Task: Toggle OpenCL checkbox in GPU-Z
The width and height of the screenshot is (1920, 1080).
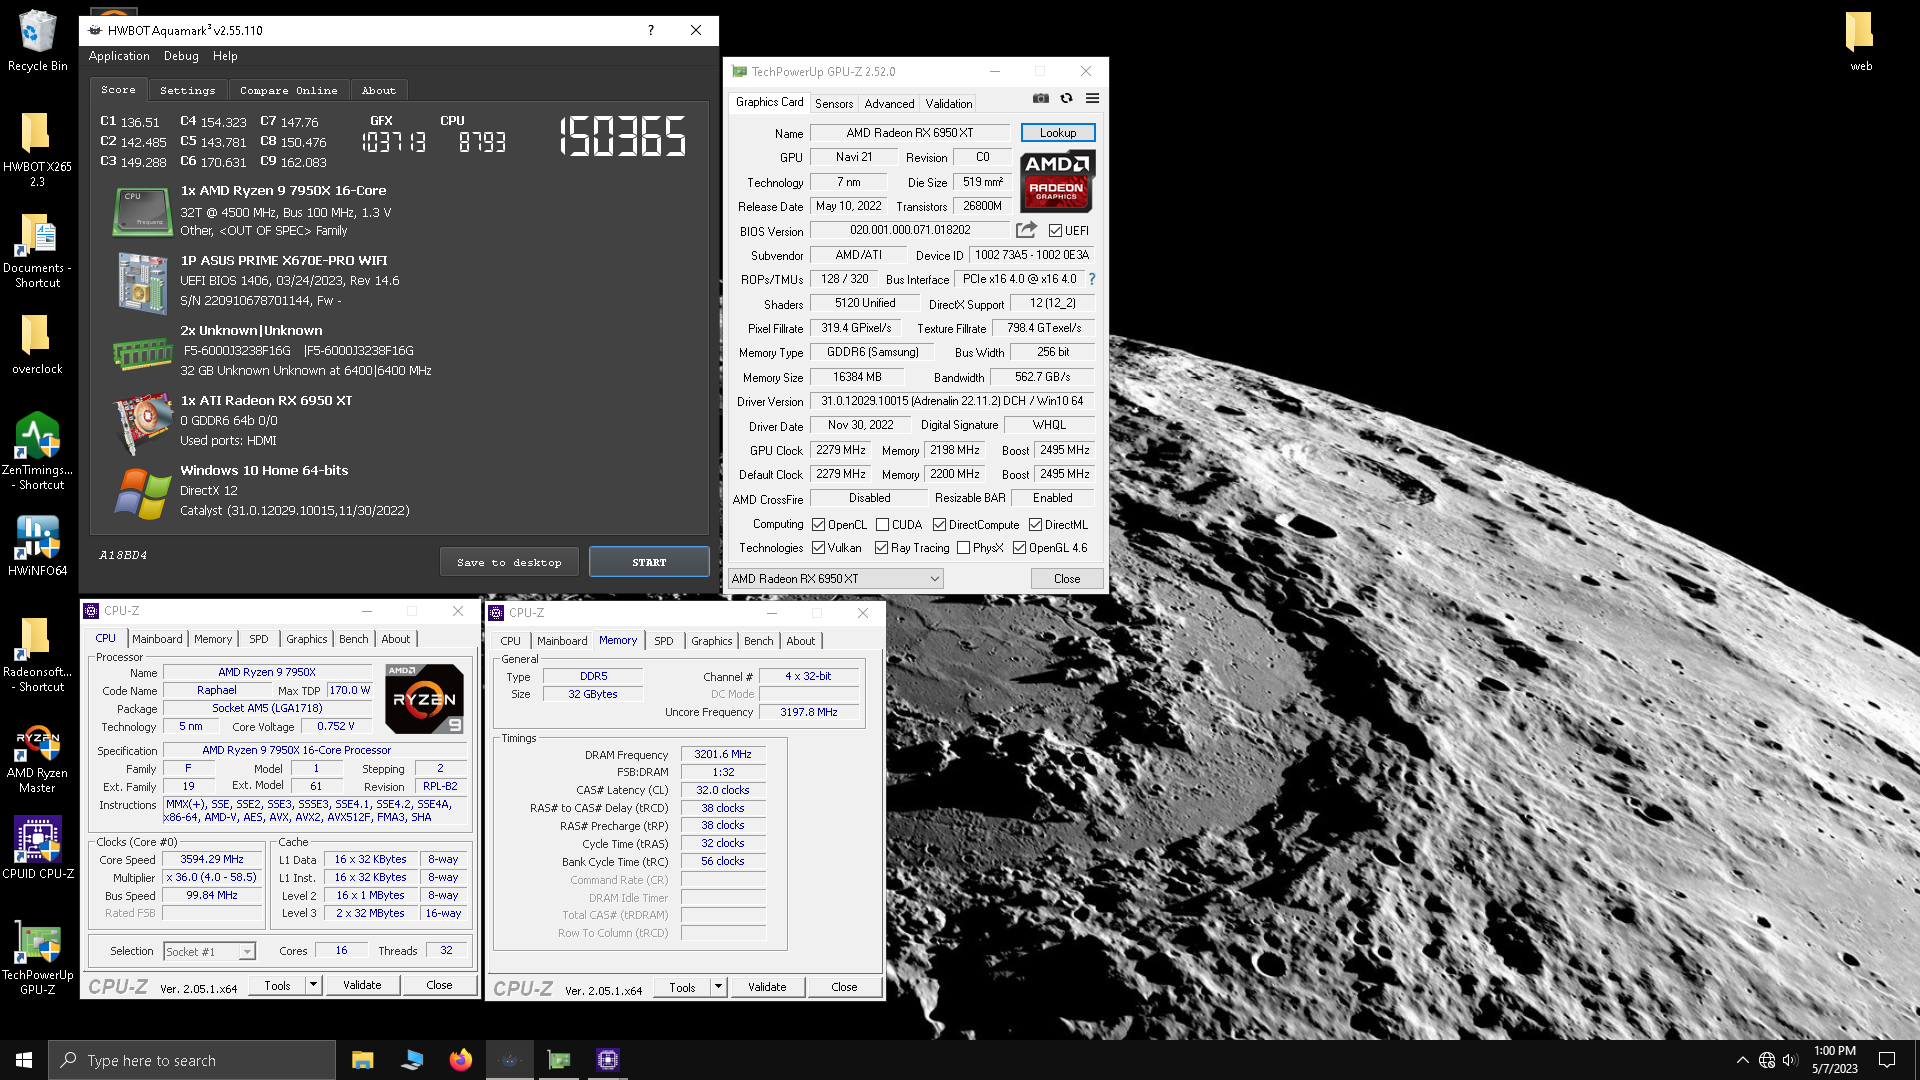Action: click(818, 525)
